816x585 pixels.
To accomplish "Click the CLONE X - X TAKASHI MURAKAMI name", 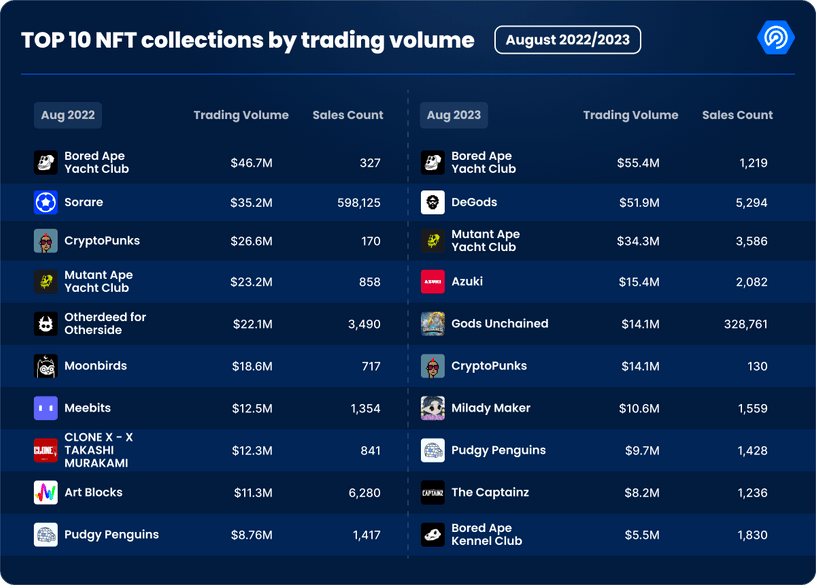I will [99, 450].
